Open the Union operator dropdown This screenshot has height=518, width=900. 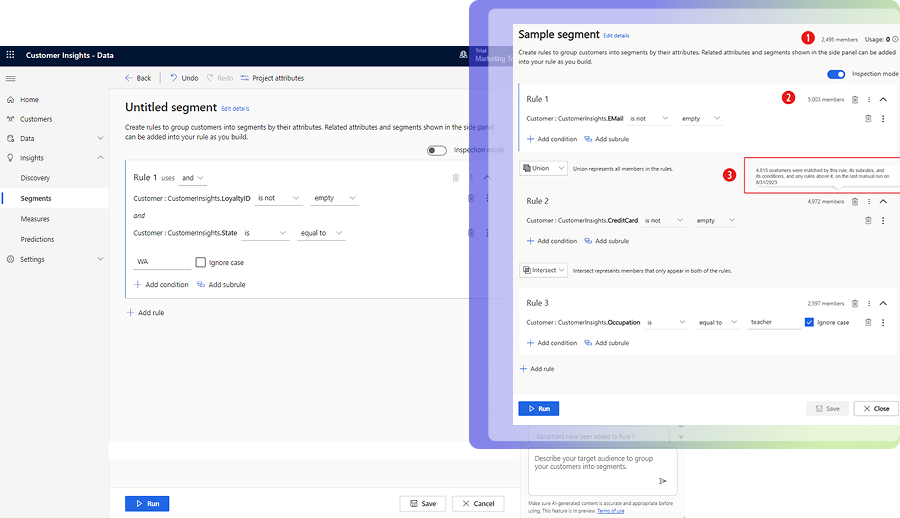click(544, 169)
